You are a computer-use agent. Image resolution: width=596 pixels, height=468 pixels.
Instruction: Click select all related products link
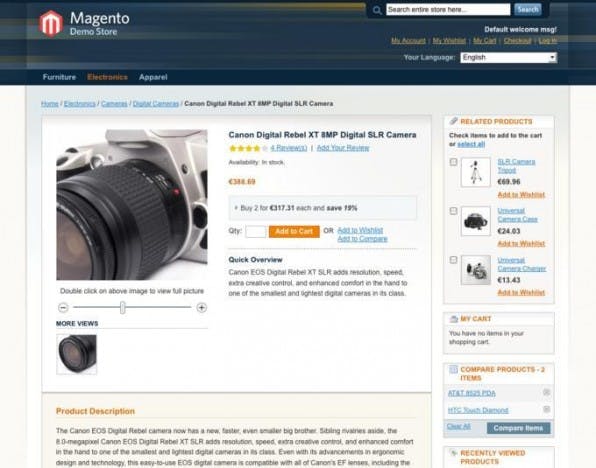click(x=471, y=144)
